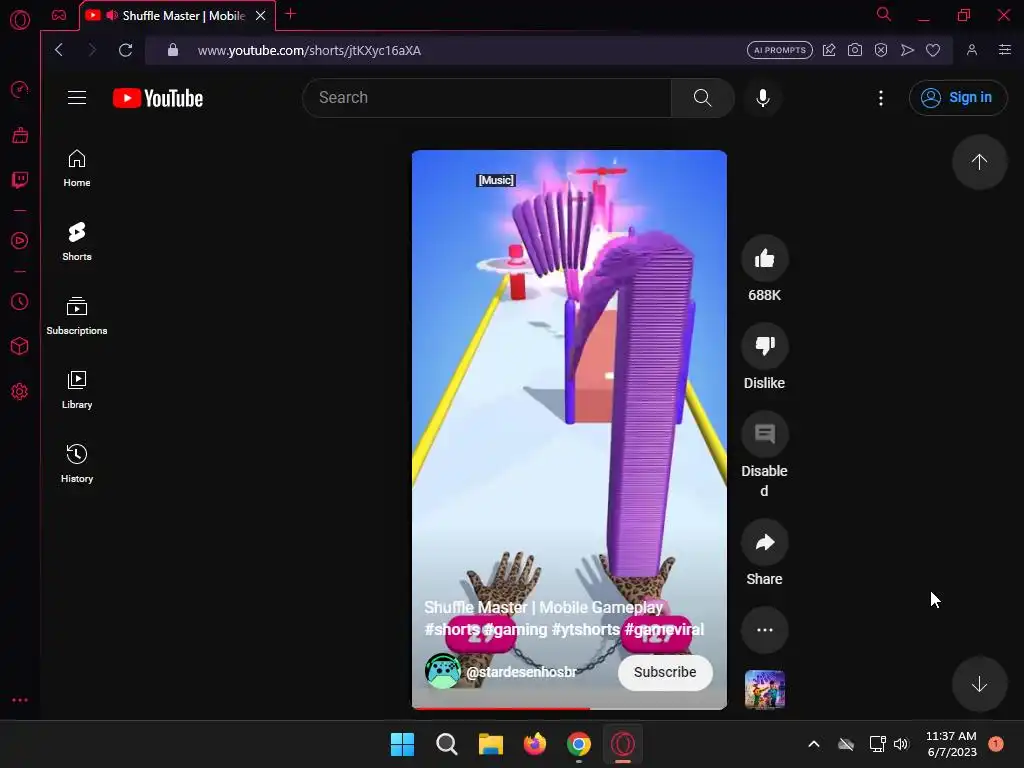Open Windows Start menu
Viewport: 1024px width, 768px height.
pyautogui.click(x=402, y=744)
